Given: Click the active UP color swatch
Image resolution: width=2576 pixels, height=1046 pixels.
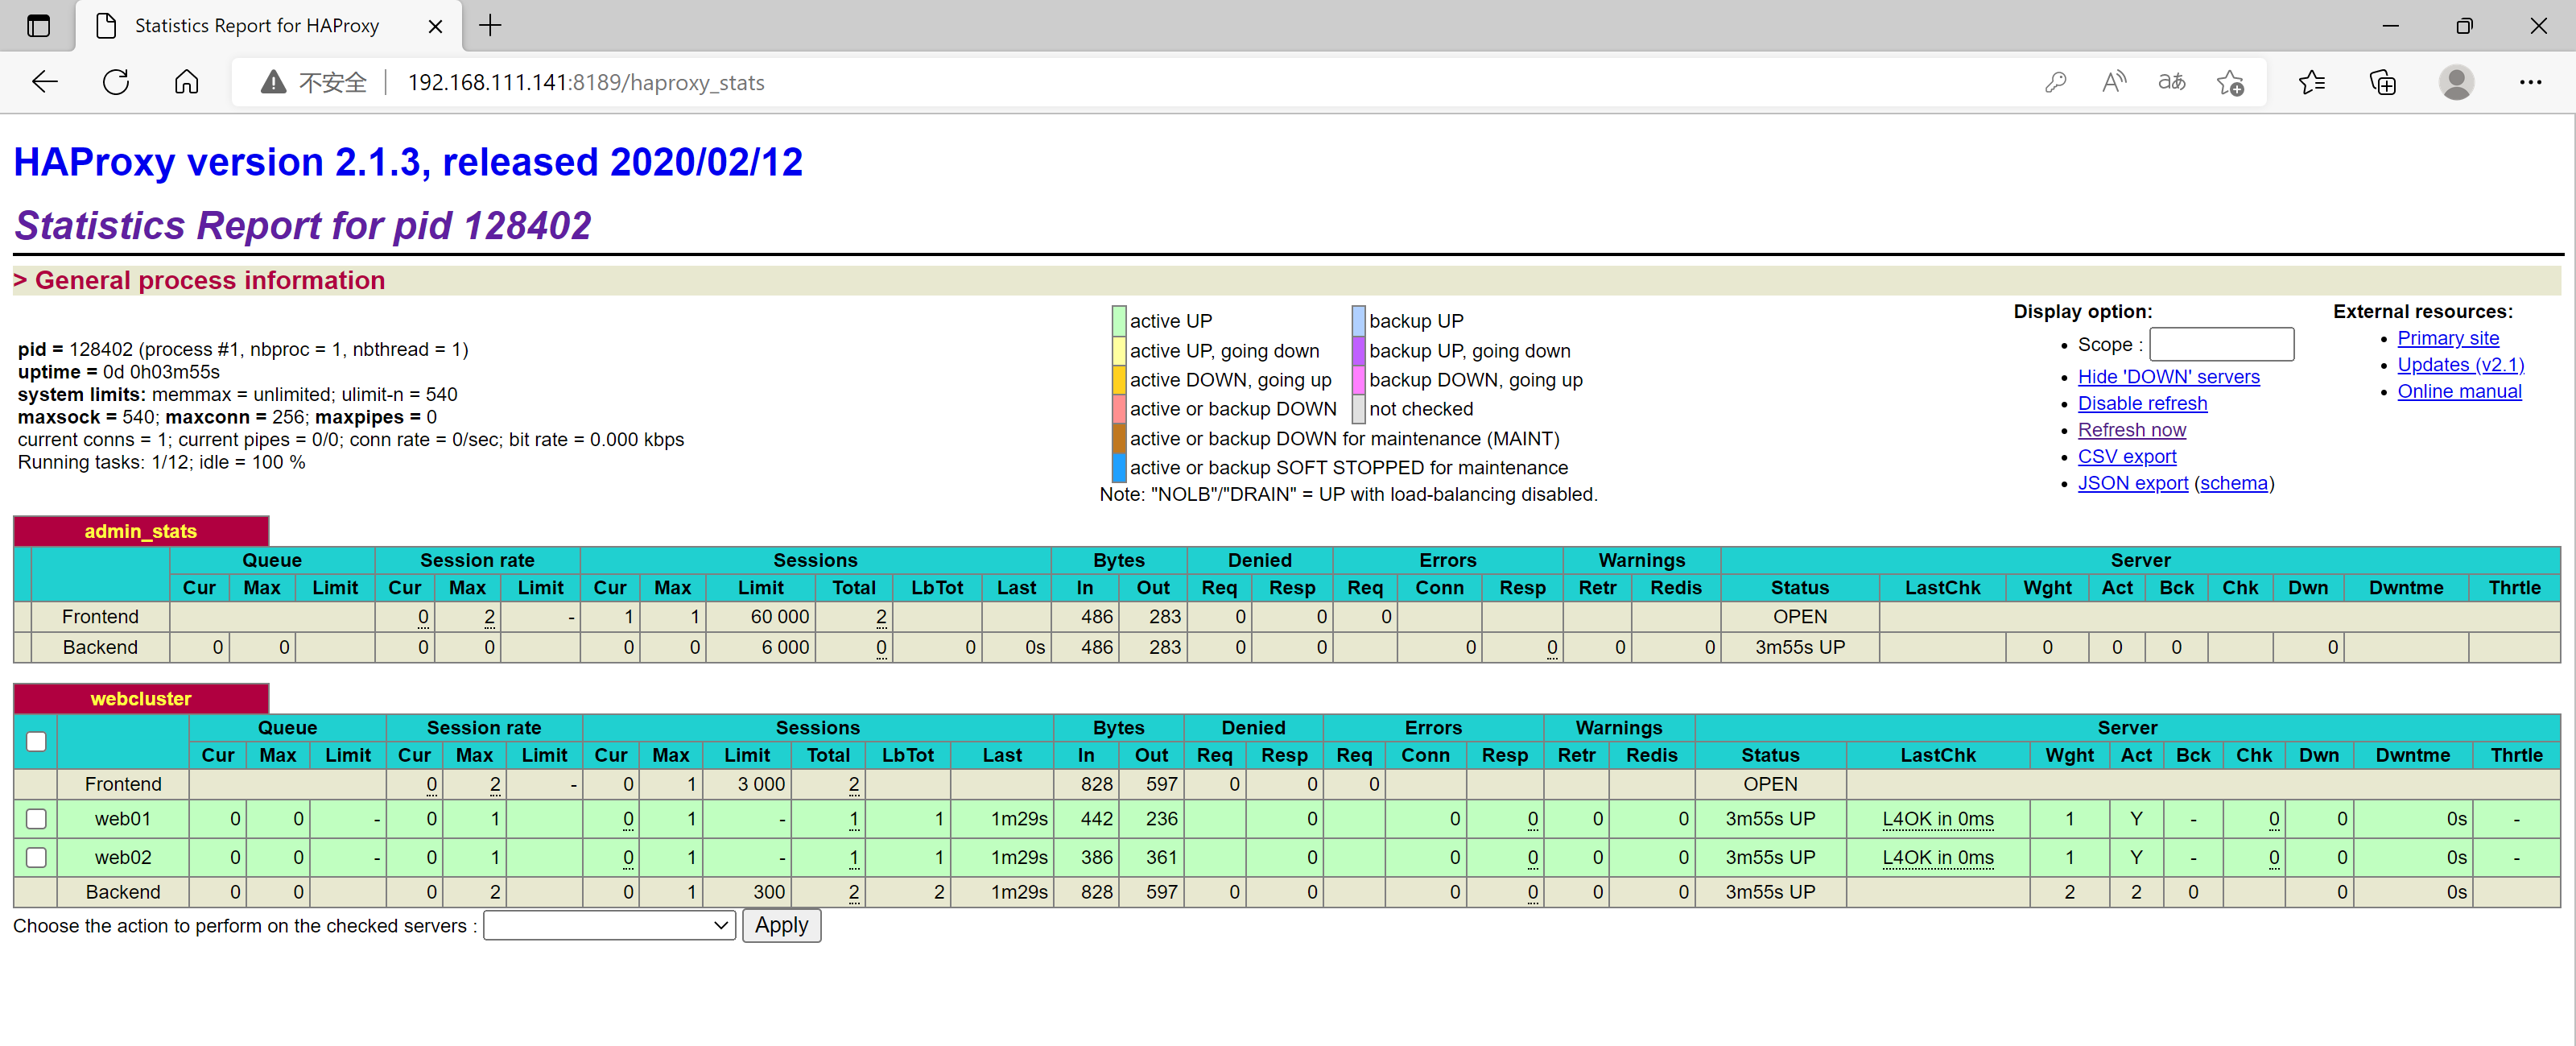Looking at the screenshot, I should pyautogui.click(x=1119, y=321).
